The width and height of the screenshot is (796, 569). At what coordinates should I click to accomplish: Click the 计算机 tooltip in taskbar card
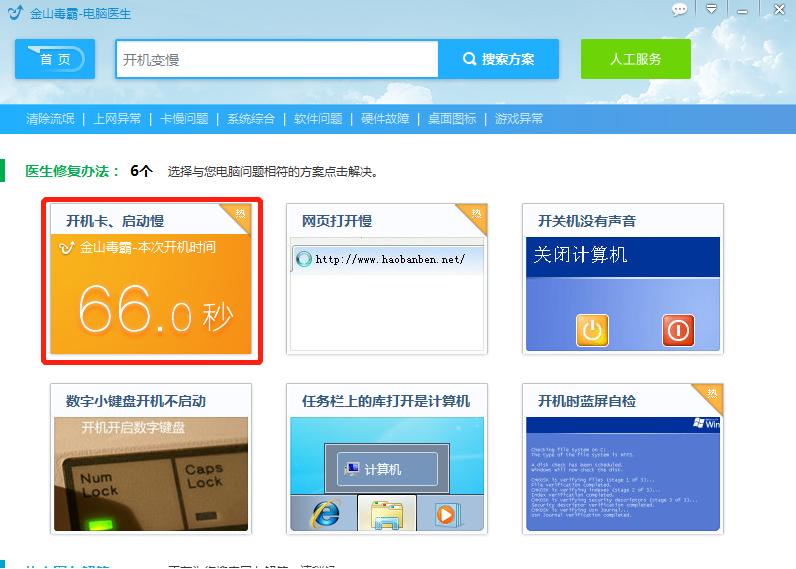[387, 469]
